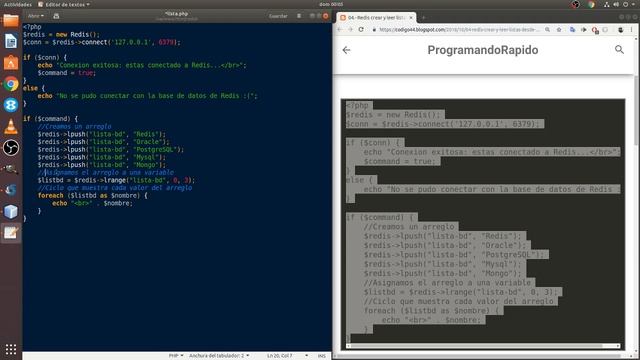640x360 pixels.
Task: Go back in Chrome browser
Action: tap(340, 30)
